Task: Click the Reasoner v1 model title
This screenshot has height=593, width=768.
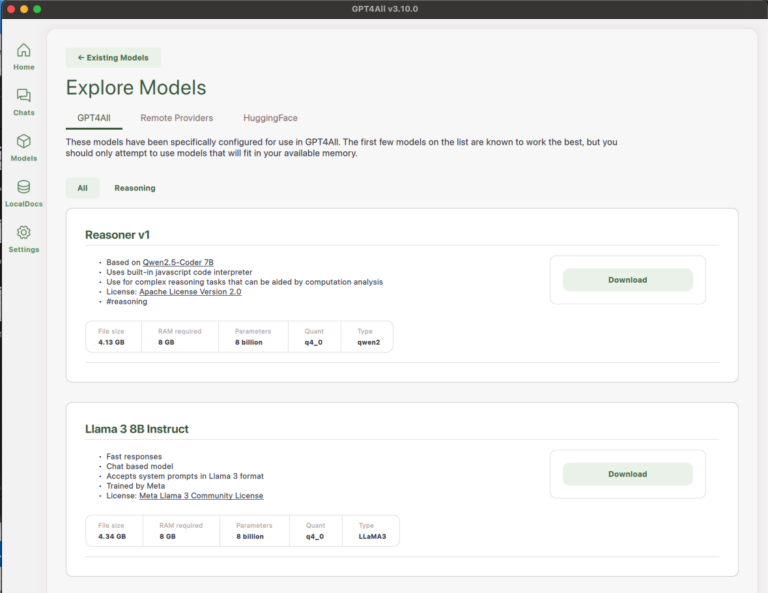Action: tap(118, 235)
